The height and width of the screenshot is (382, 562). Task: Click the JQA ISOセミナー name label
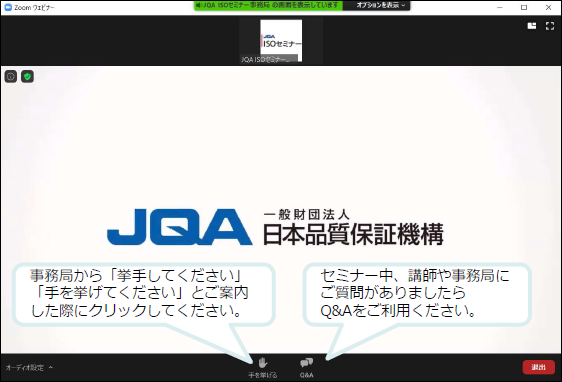(269, 59)
